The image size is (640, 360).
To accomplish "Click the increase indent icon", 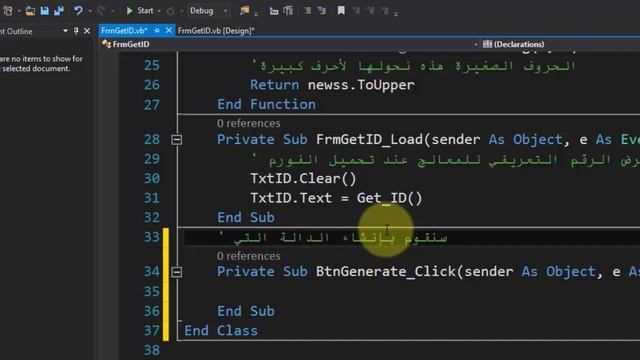I will coord(322,11).
